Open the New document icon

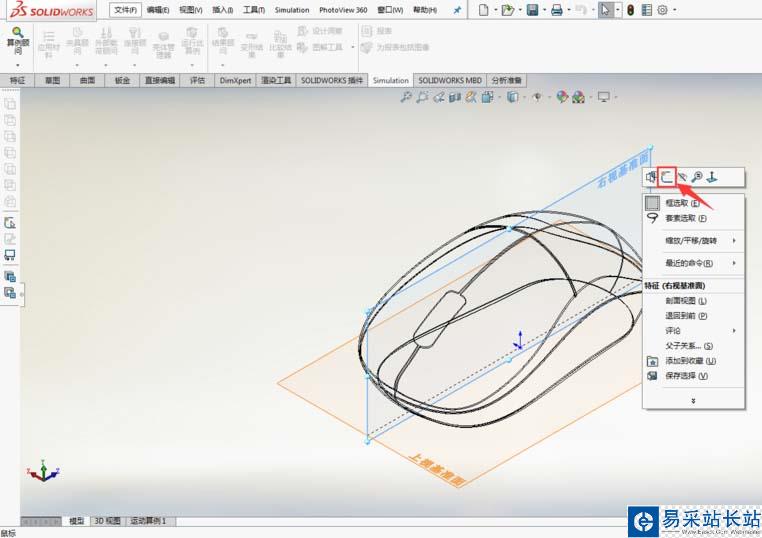coord(483,10)
